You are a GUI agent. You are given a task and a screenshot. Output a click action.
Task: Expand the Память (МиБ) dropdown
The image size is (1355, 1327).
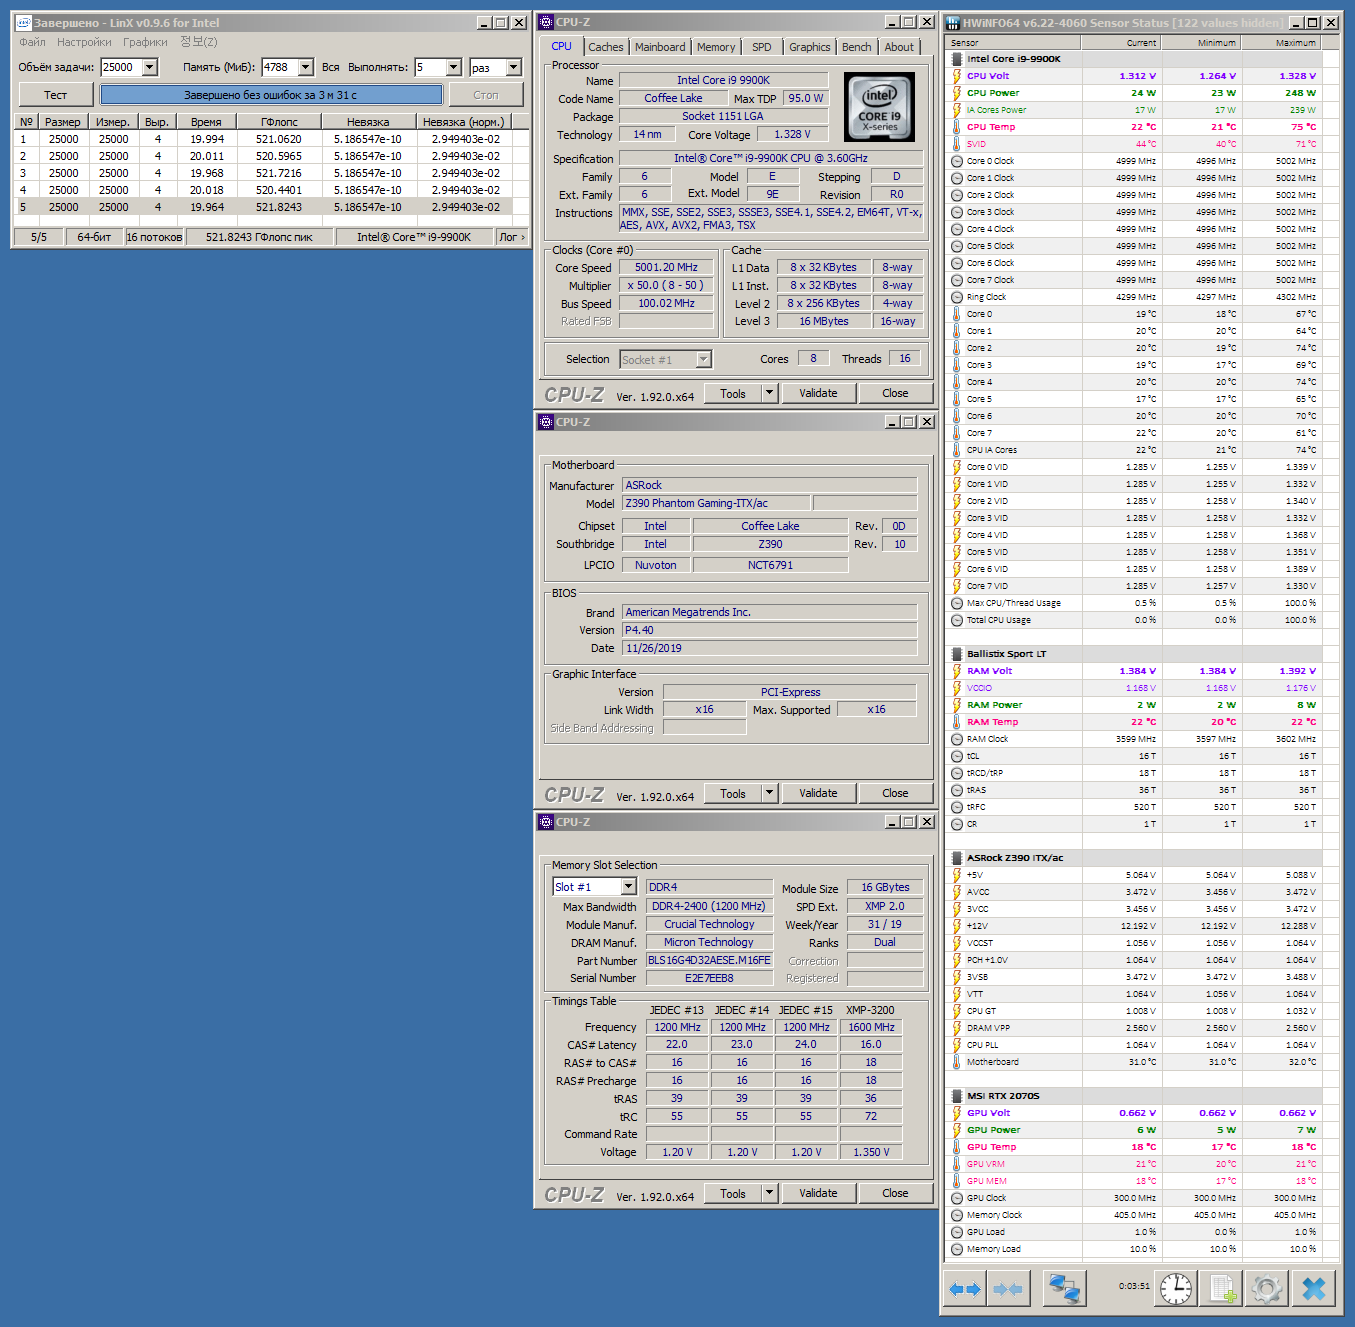306,67
